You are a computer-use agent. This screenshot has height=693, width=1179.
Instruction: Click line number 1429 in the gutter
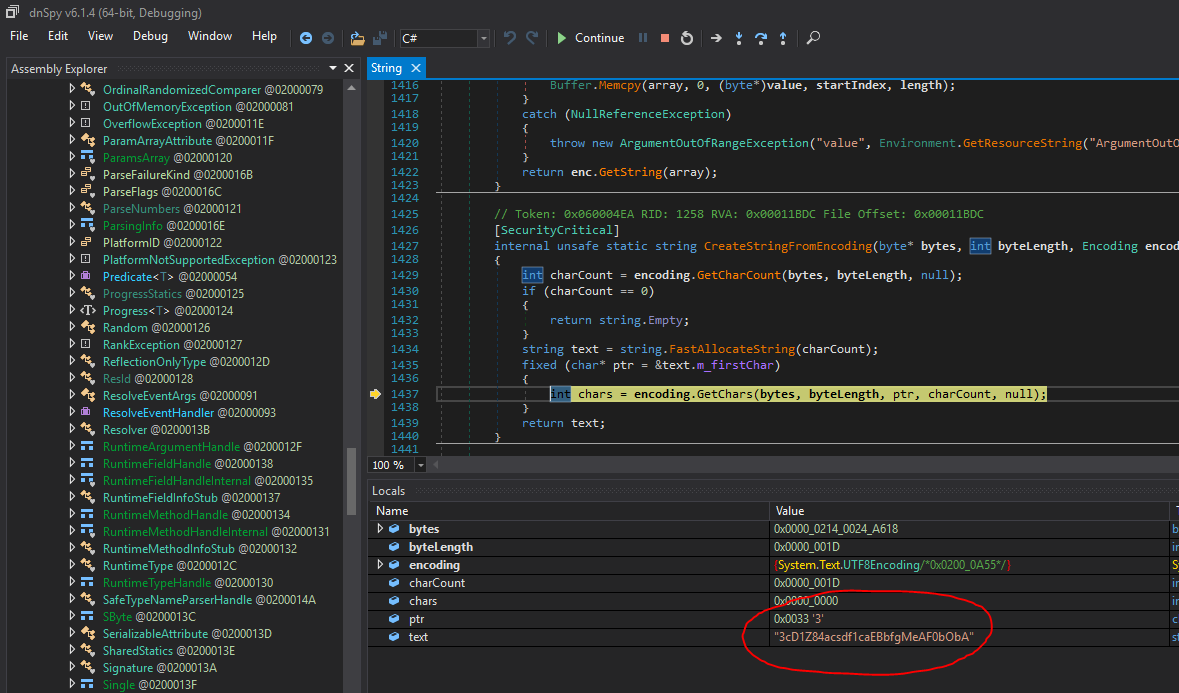(x=405, y=275)
